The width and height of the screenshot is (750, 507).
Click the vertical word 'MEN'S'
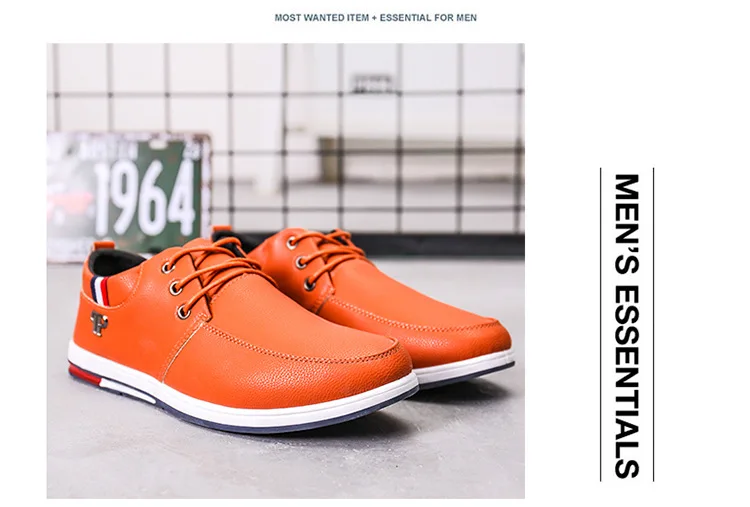pos(627,225)
